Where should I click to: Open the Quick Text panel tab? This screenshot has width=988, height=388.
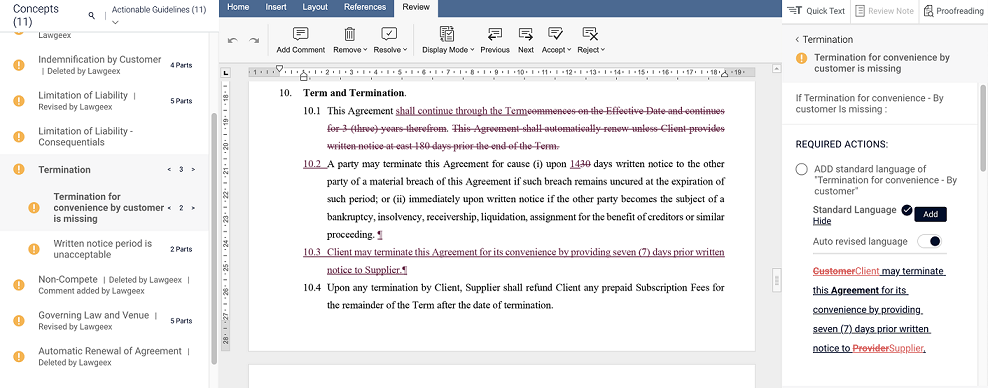[x=816, y=11]
